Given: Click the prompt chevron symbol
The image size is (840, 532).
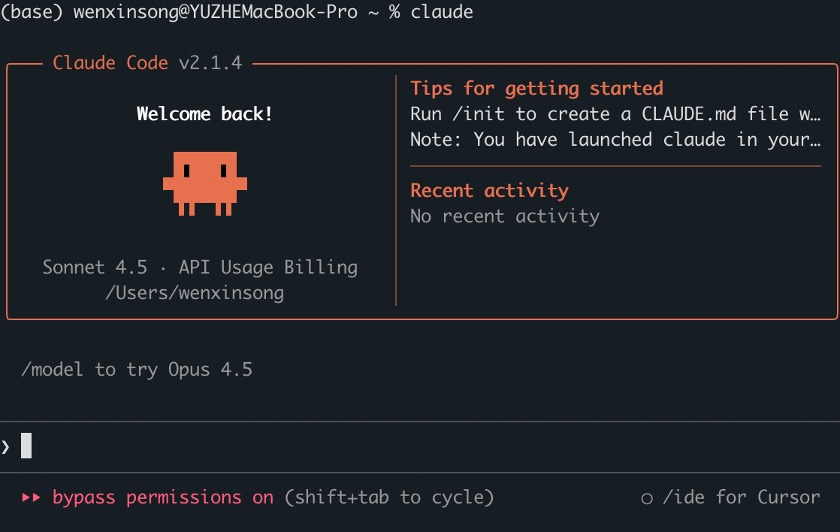Looking at the screenshot, I should point(6,446).
